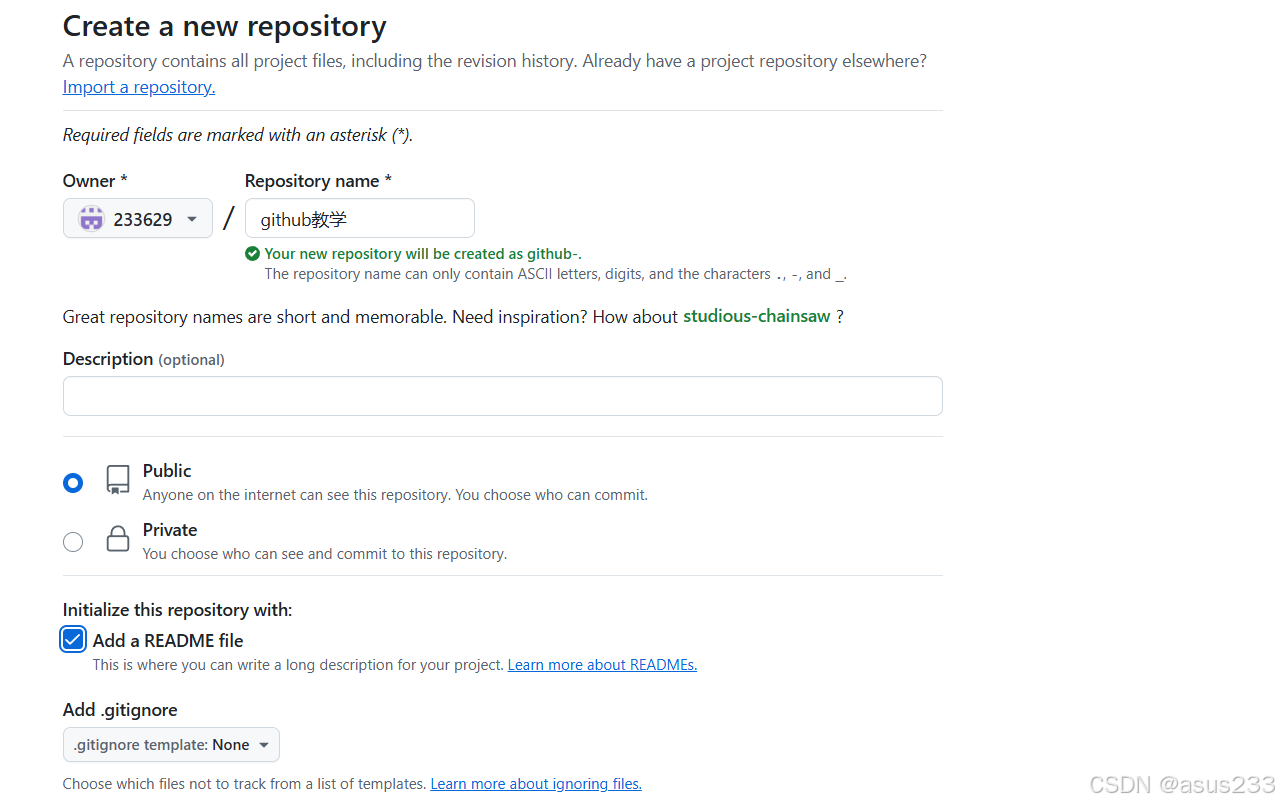Image resolution: width=1279 pixels, height=806 pixels.
Task: Uncheck the Add a README file checkbox
Action: tap(73, 640)
